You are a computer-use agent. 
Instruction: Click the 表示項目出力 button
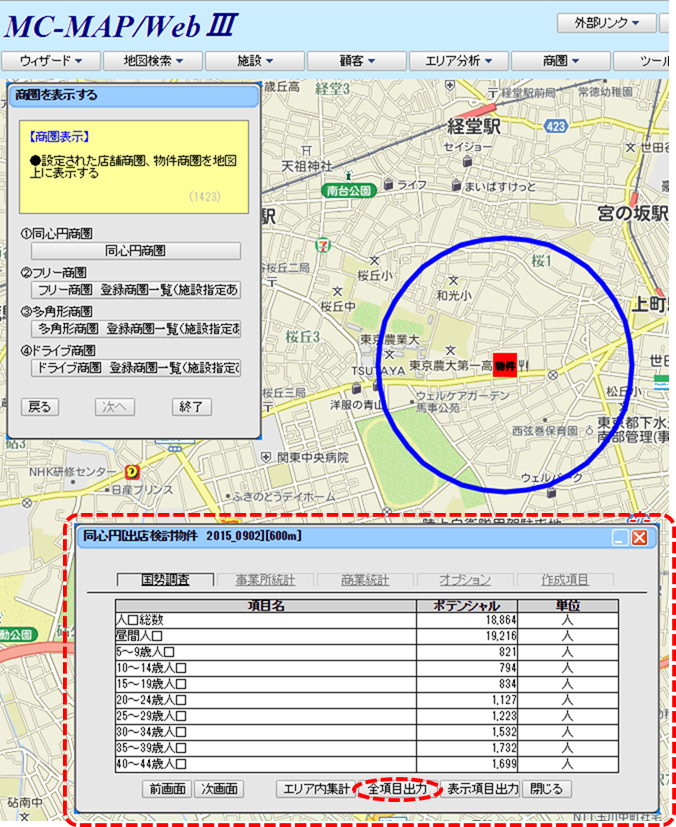483,789
